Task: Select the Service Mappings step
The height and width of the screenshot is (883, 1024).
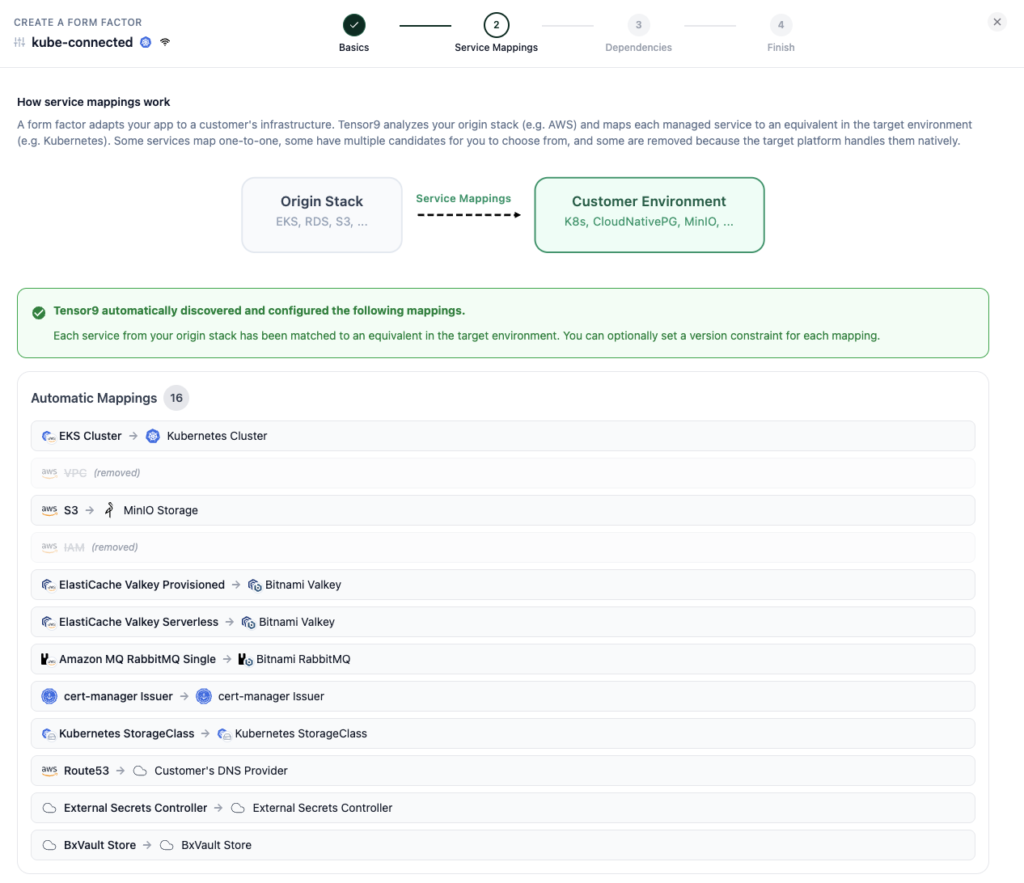Action: 496,26
